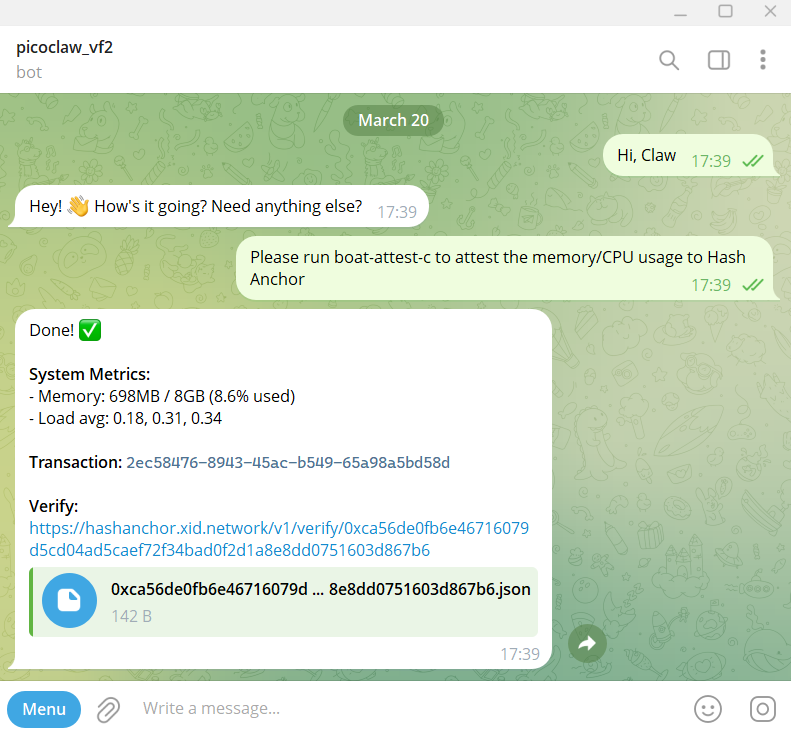Click the attached JSON file name

pos(320,589)
